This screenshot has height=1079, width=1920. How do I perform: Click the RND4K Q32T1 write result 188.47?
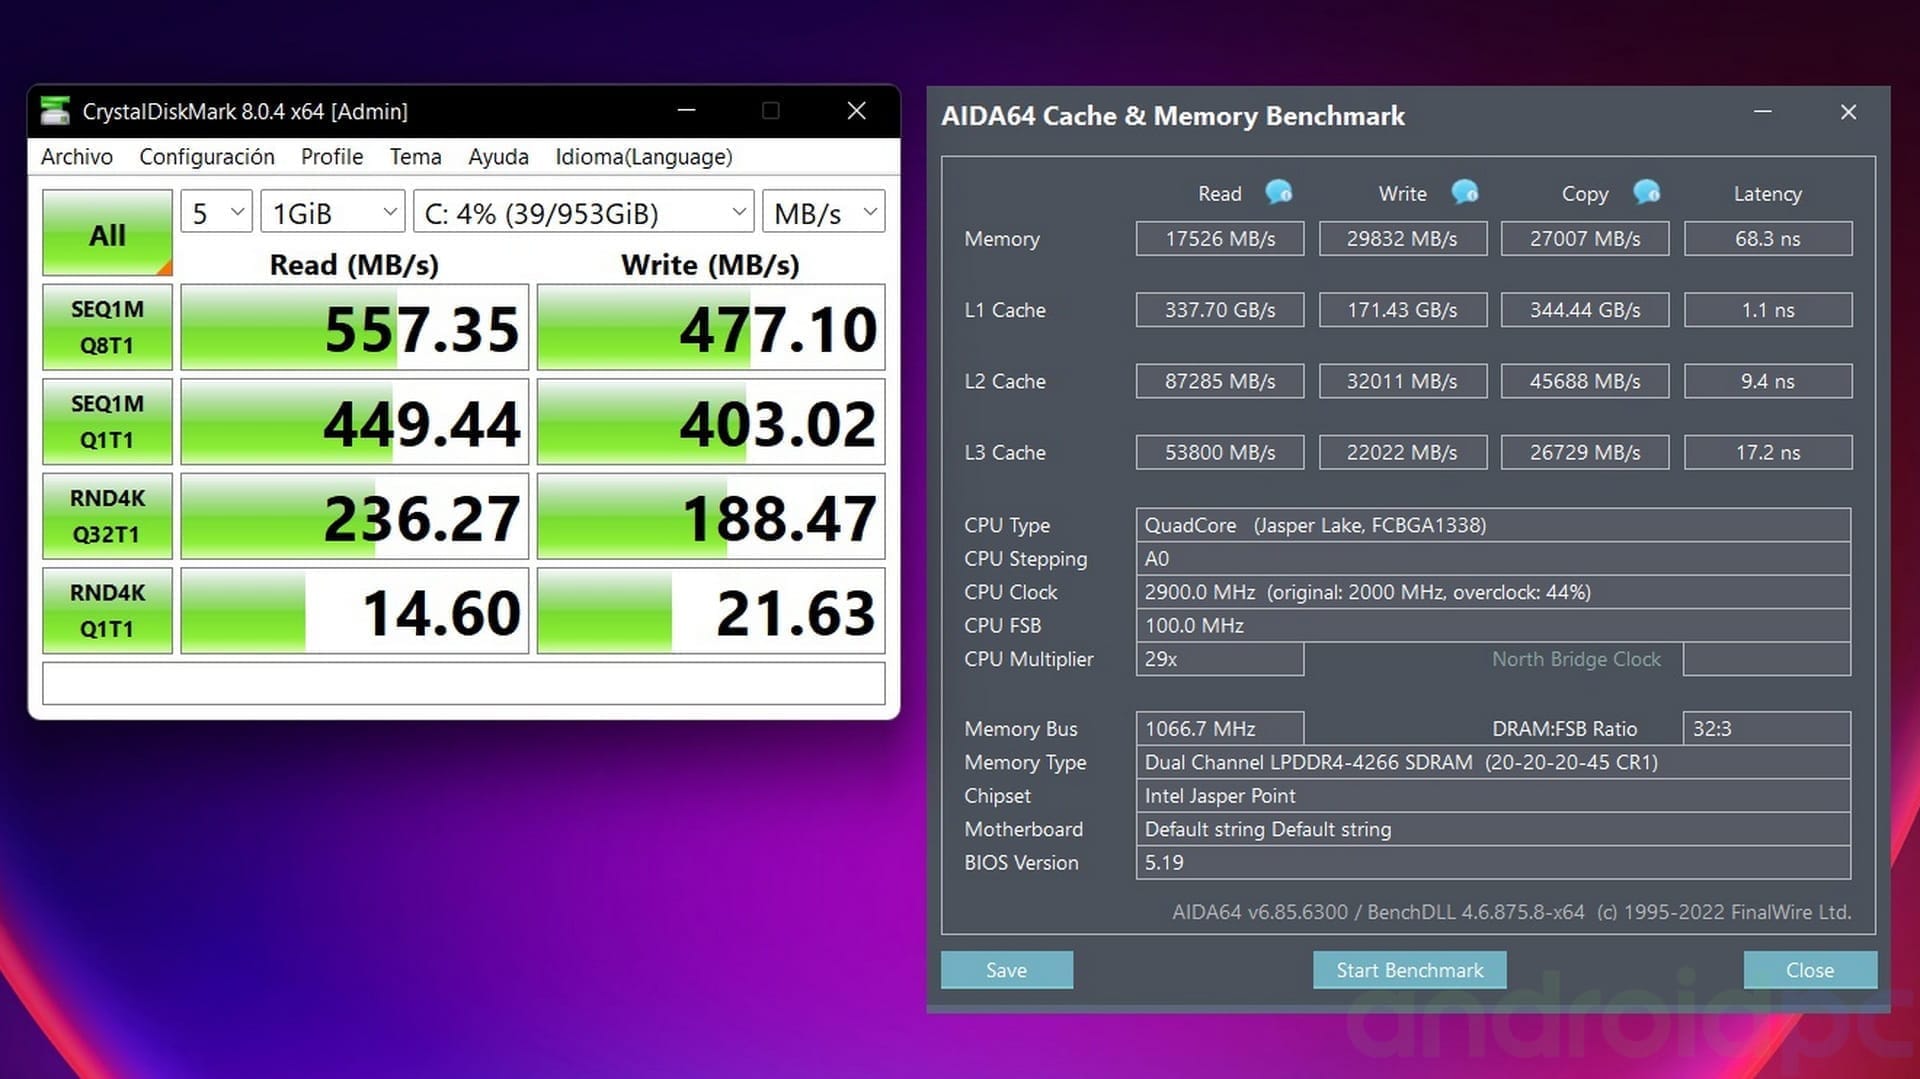[711, 516]
